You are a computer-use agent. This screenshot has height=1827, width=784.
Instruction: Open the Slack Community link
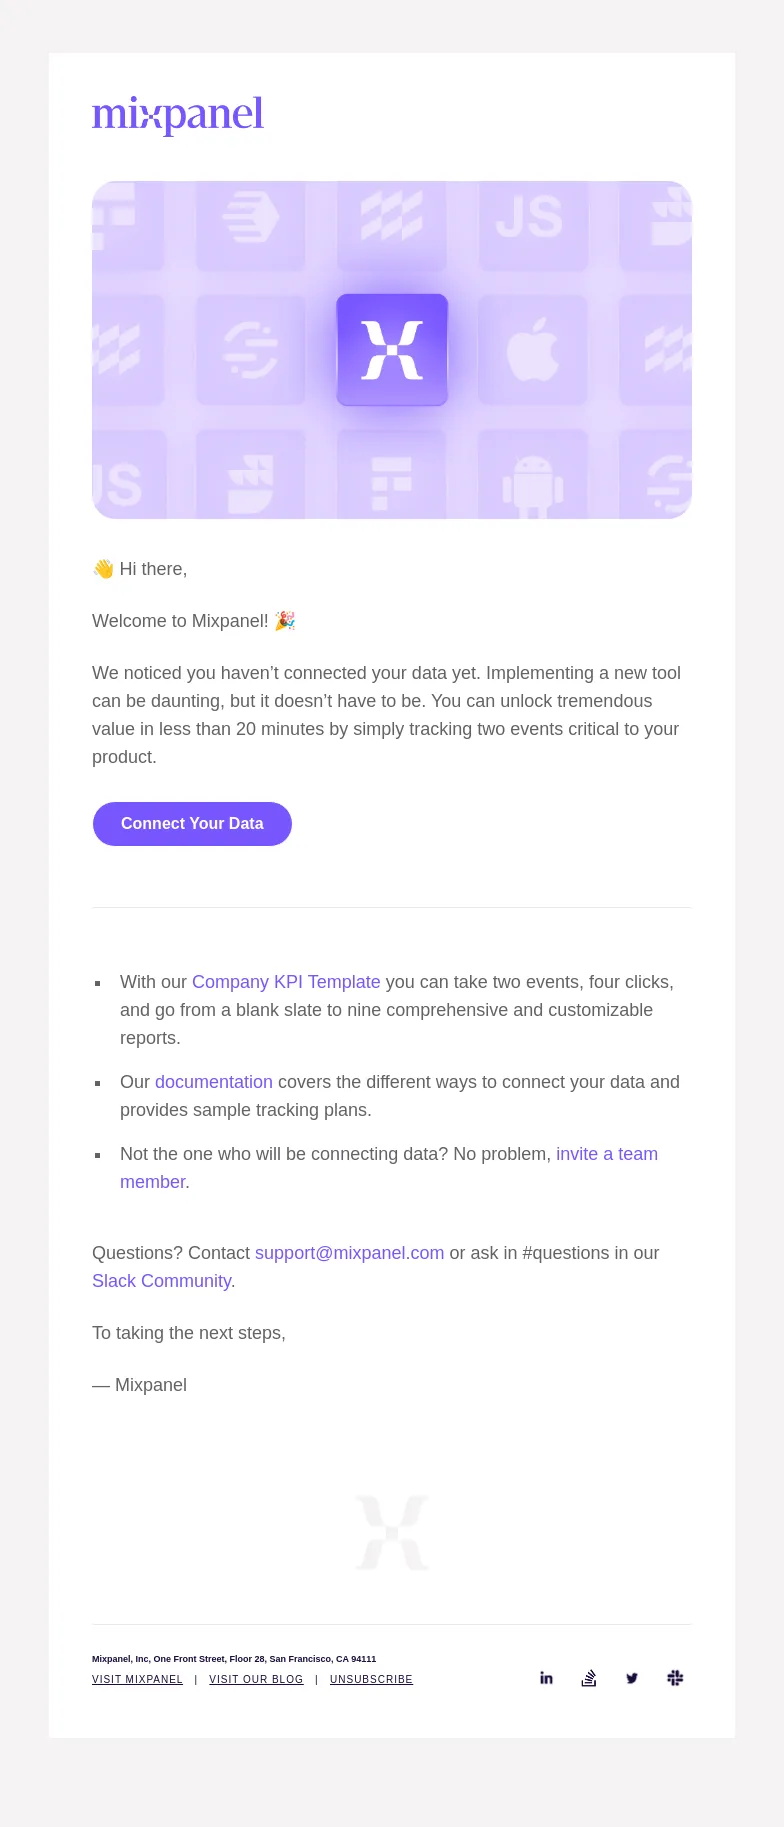[x=162, y=1281]
